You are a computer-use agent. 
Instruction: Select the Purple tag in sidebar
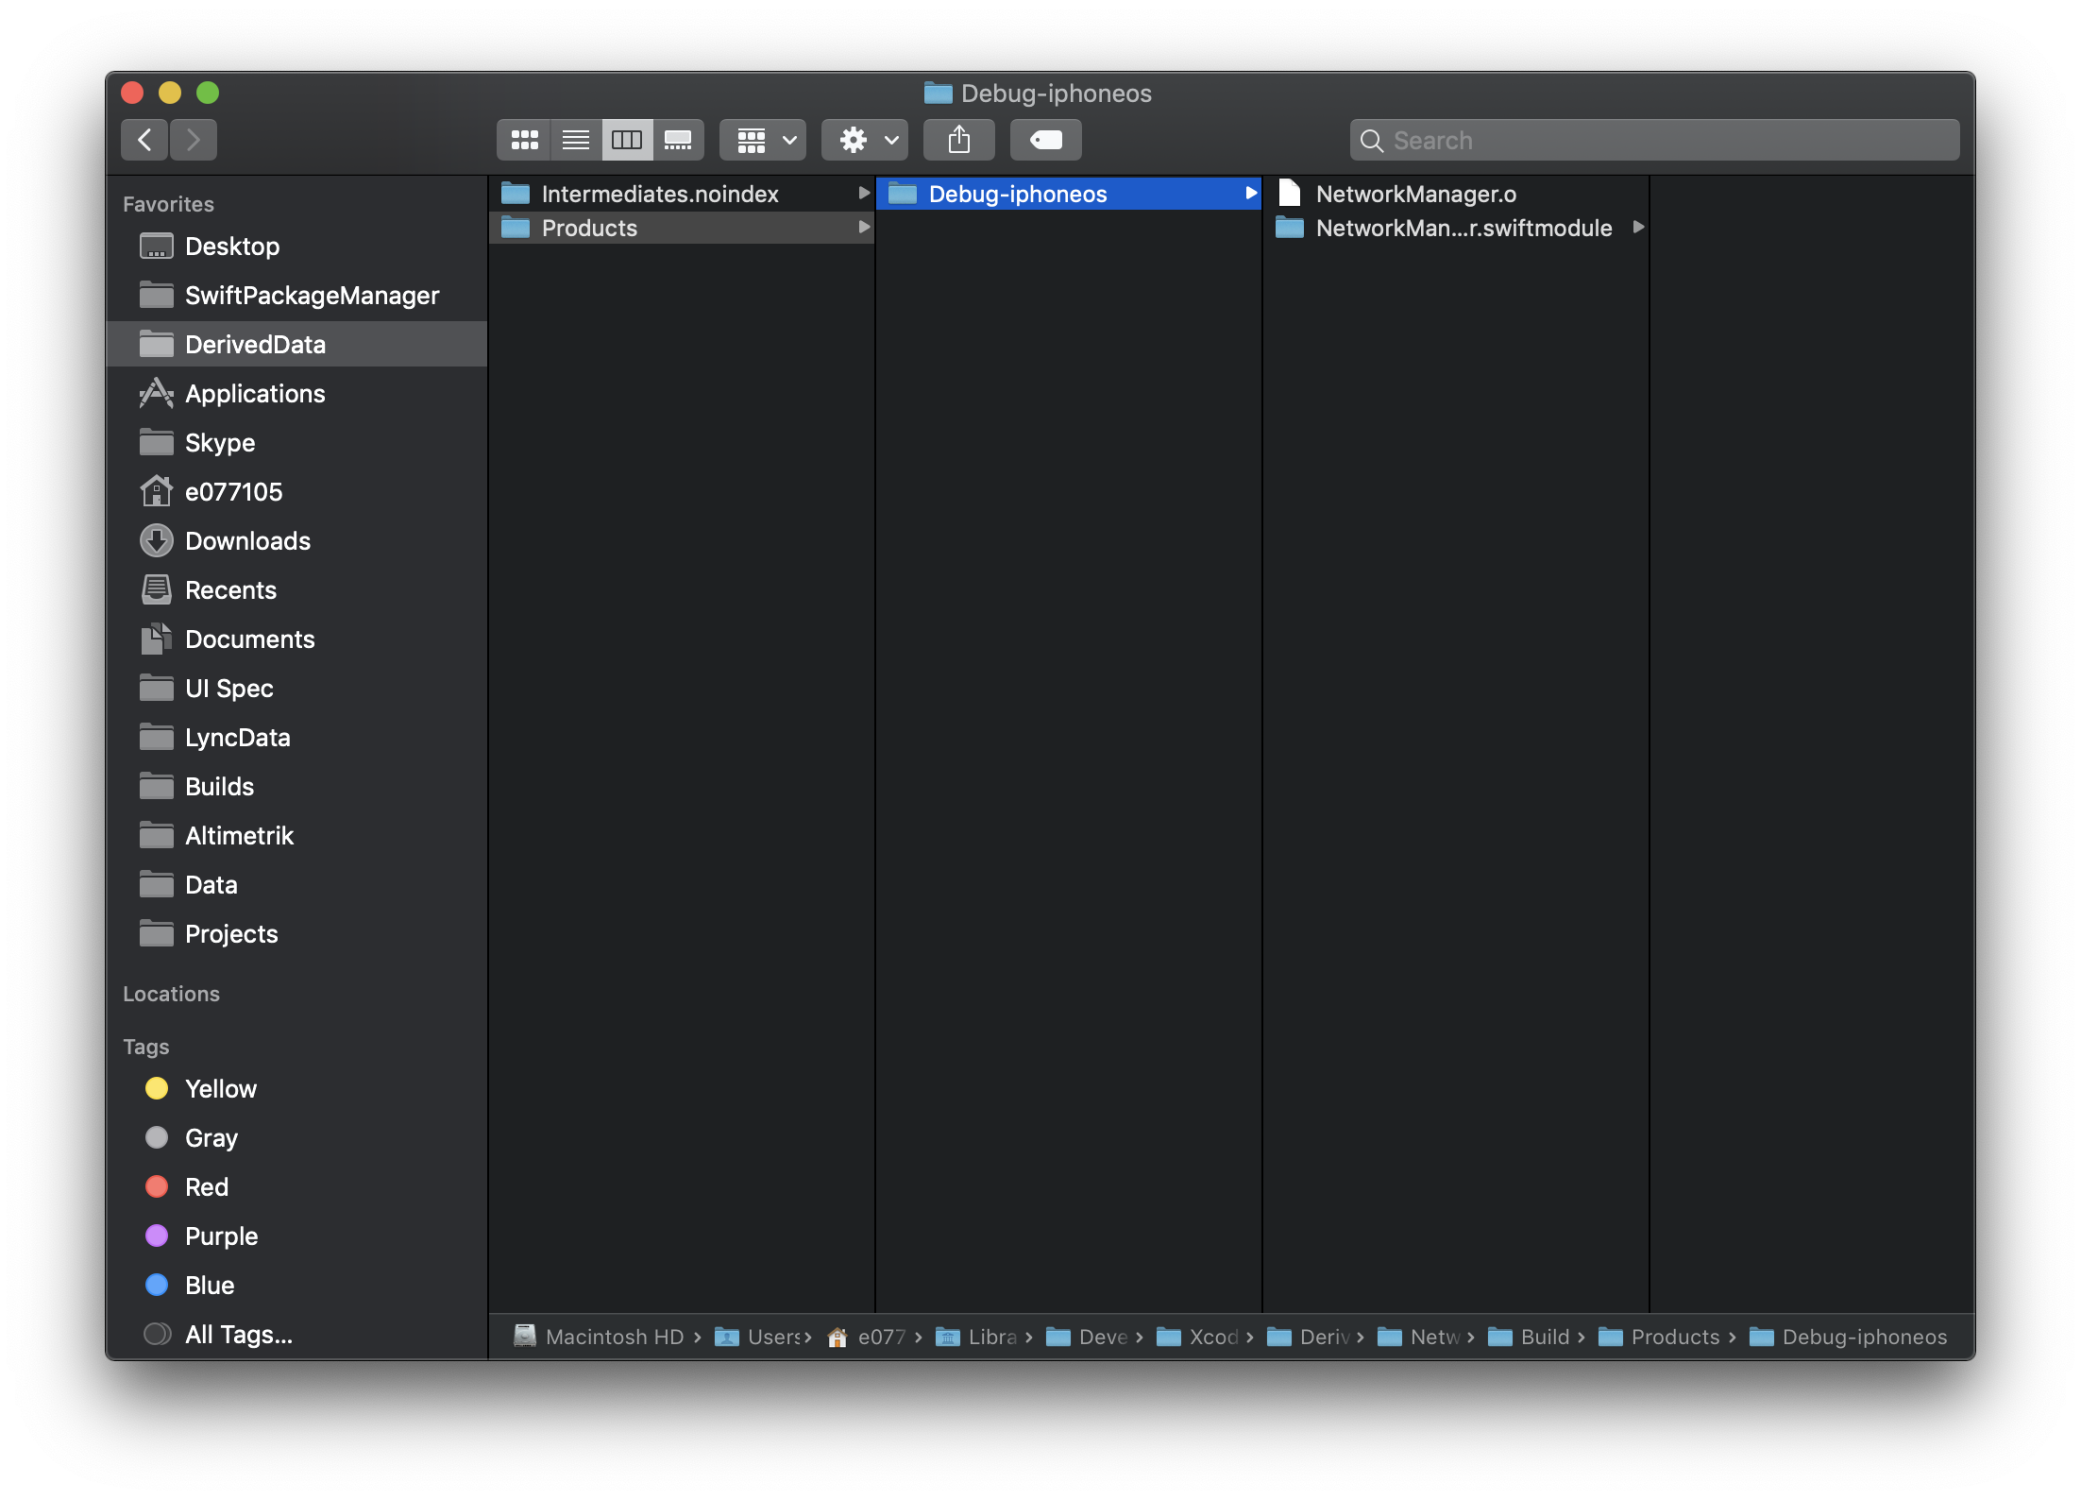tap(221, 1236)
